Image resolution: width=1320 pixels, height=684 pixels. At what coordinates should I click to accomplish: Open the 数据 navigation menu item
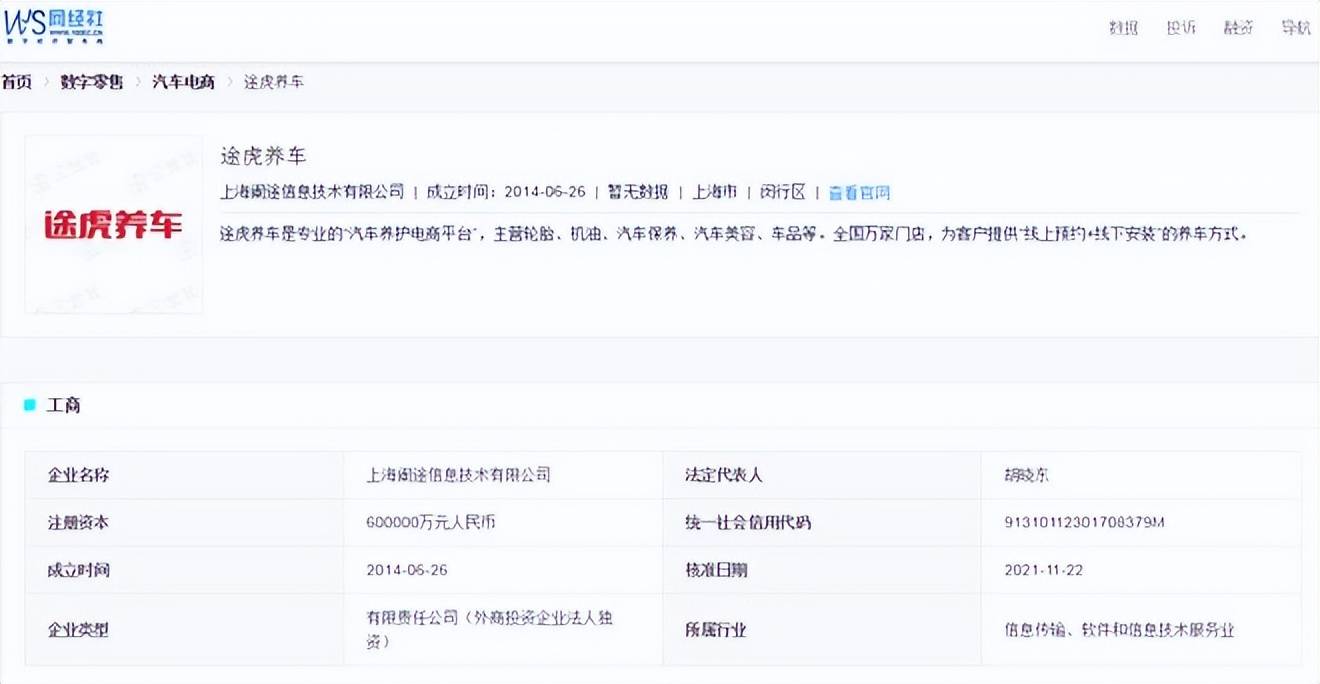(1123, 28)
